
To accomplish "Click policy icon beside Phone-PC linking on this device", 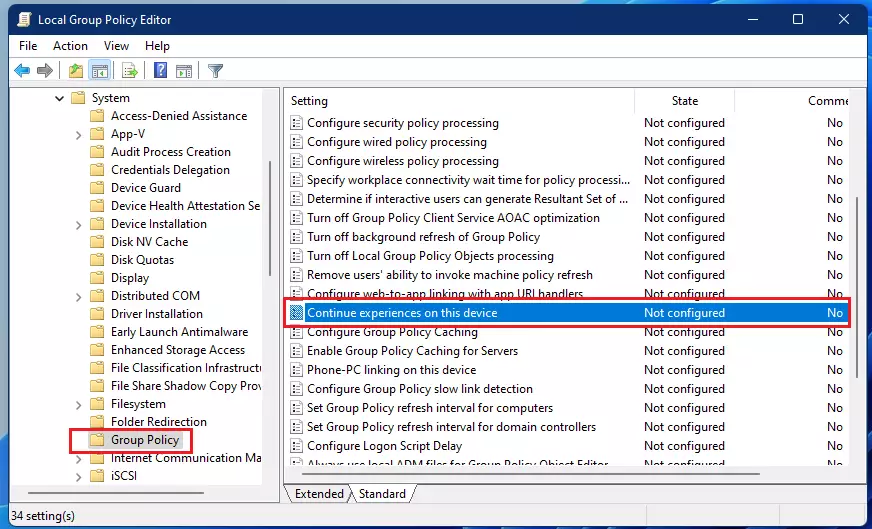I will (296, 370).
